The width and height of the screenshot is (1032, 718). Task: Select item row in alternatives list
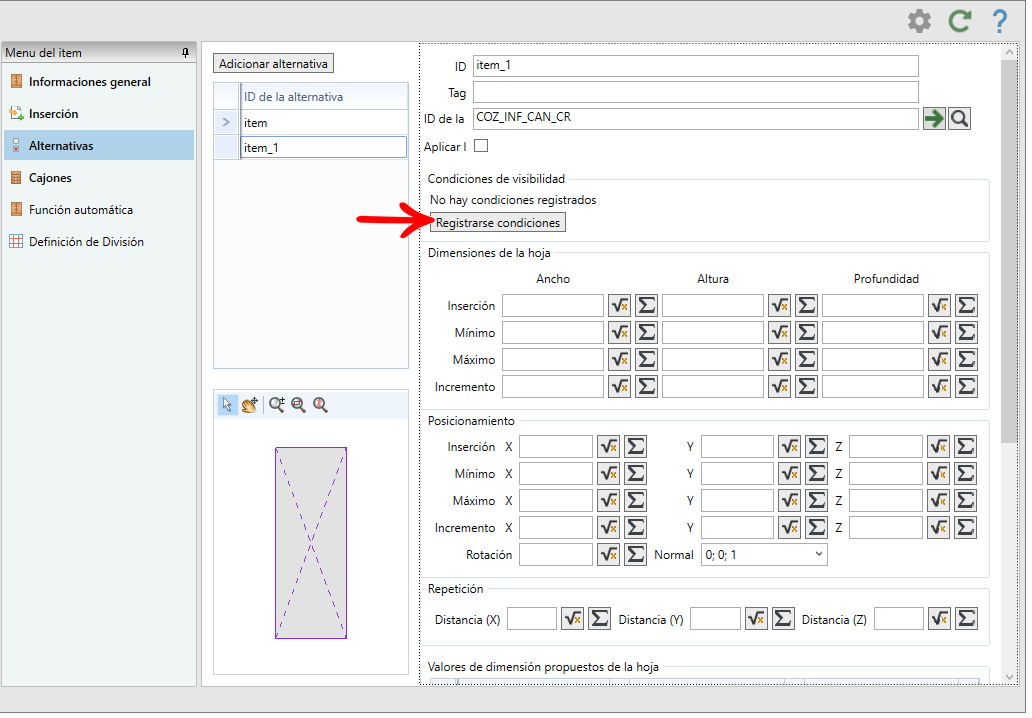(323, 122)
